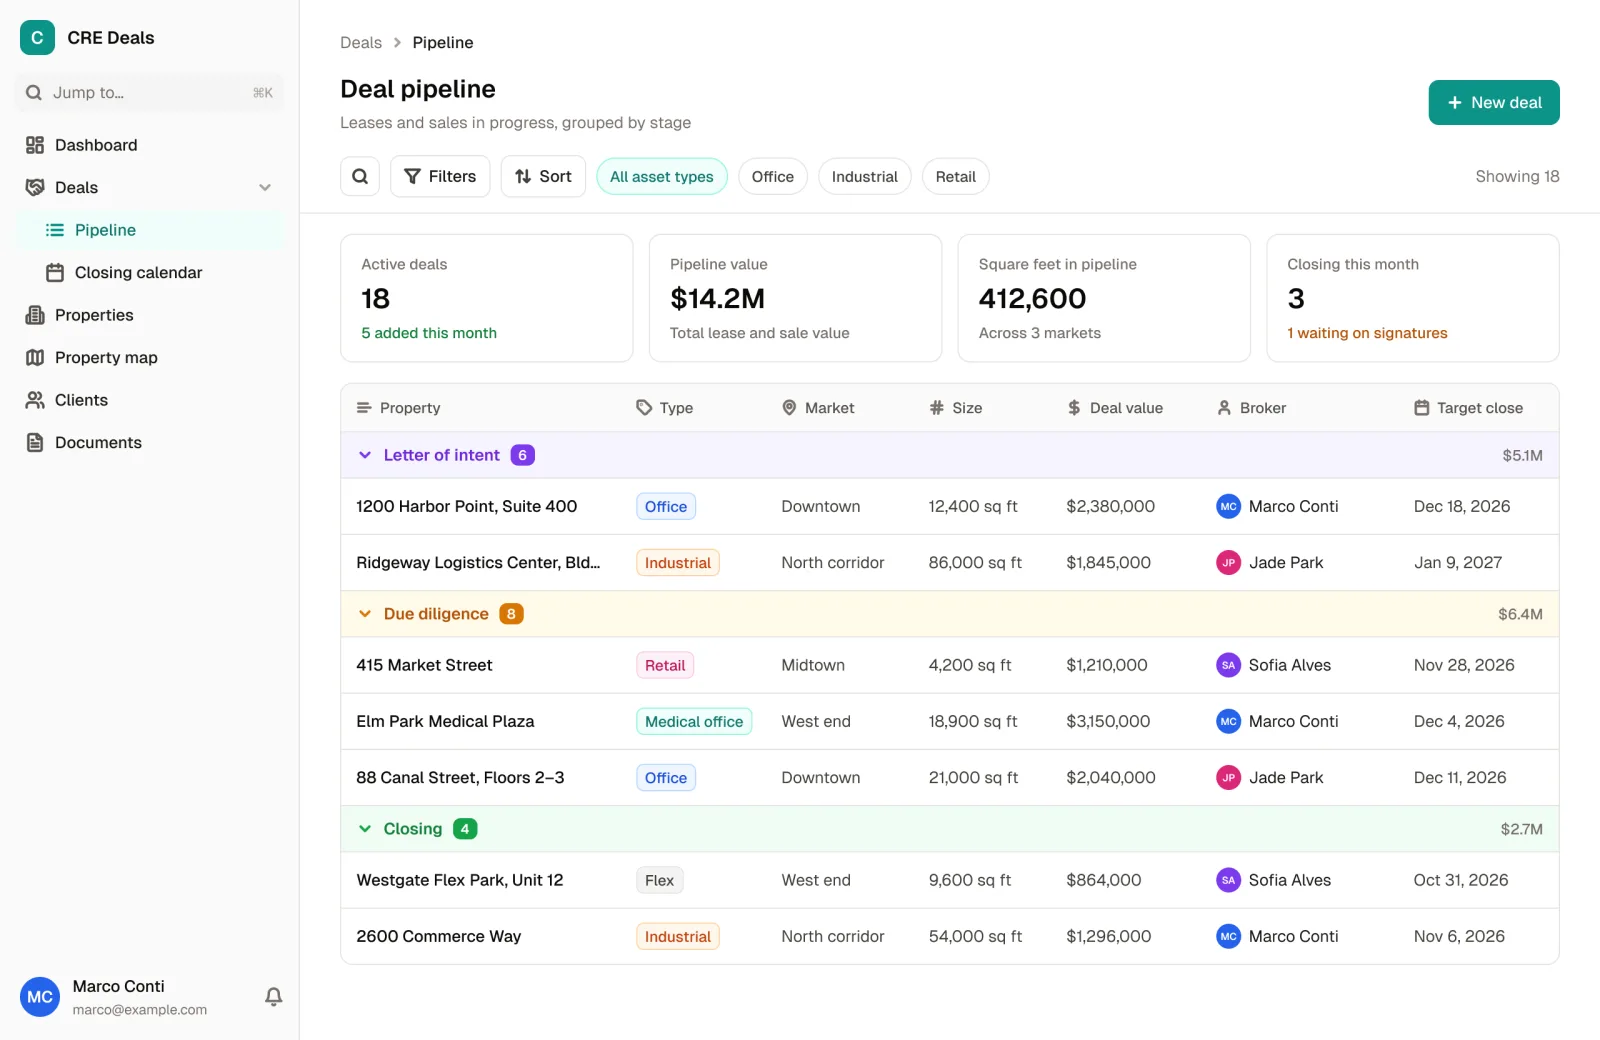Collapse the Letter of intent group
The image size is (1600, 1040).
[x=365, y=455]
